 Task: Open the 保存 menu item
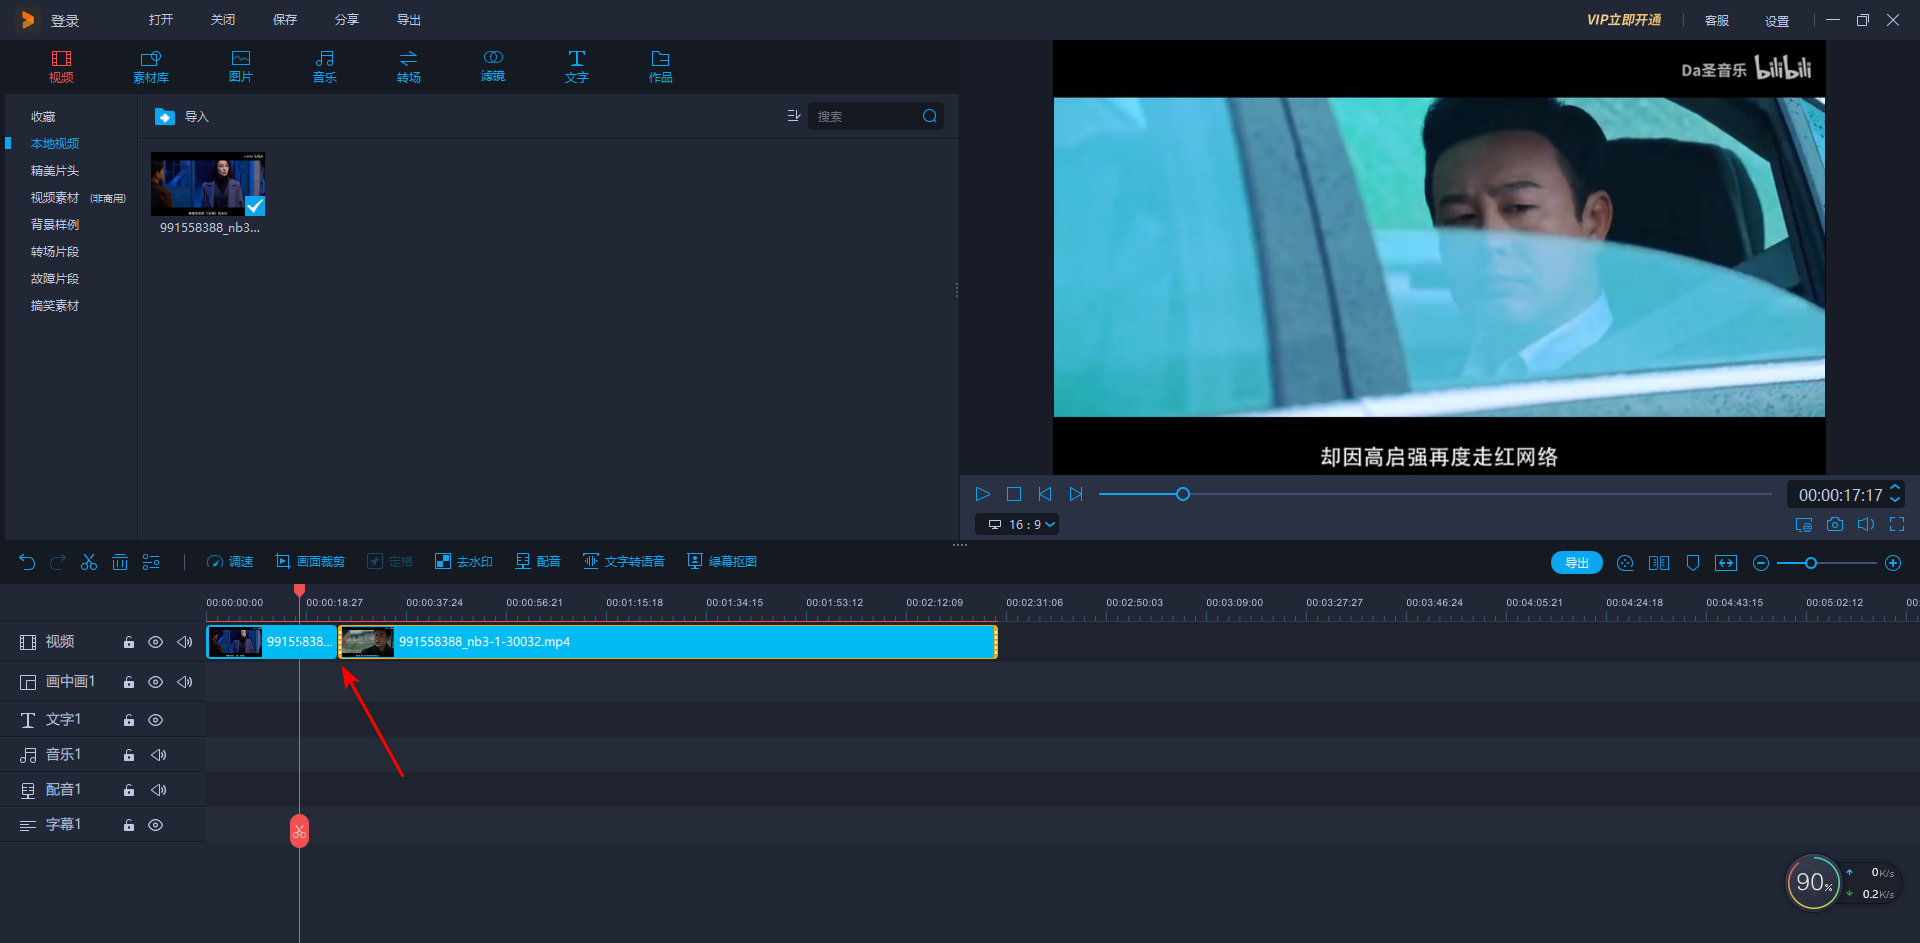click(285, 20)
